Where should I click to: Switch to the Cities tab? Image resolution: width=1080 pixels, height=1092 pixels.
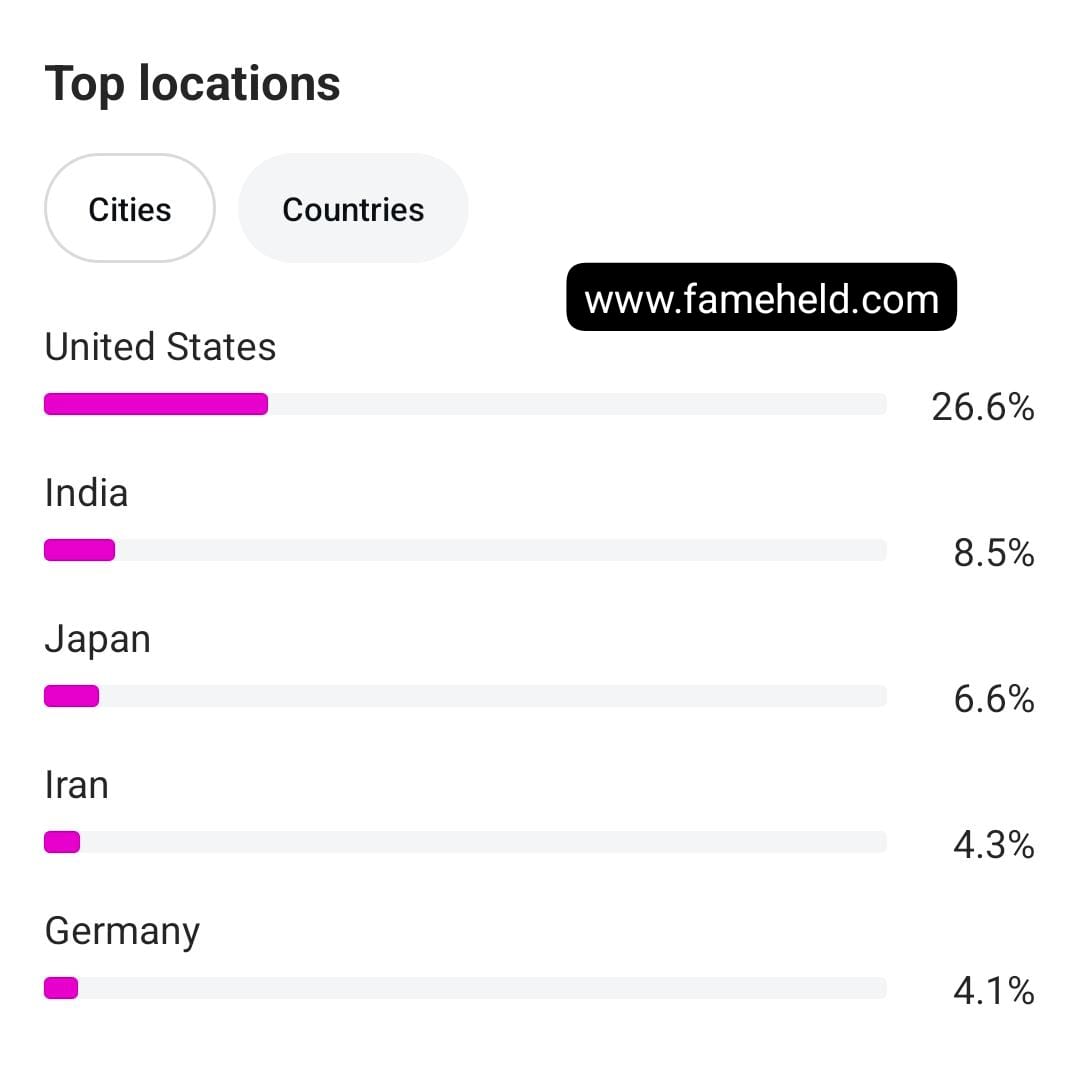click(x=130, y=209)
